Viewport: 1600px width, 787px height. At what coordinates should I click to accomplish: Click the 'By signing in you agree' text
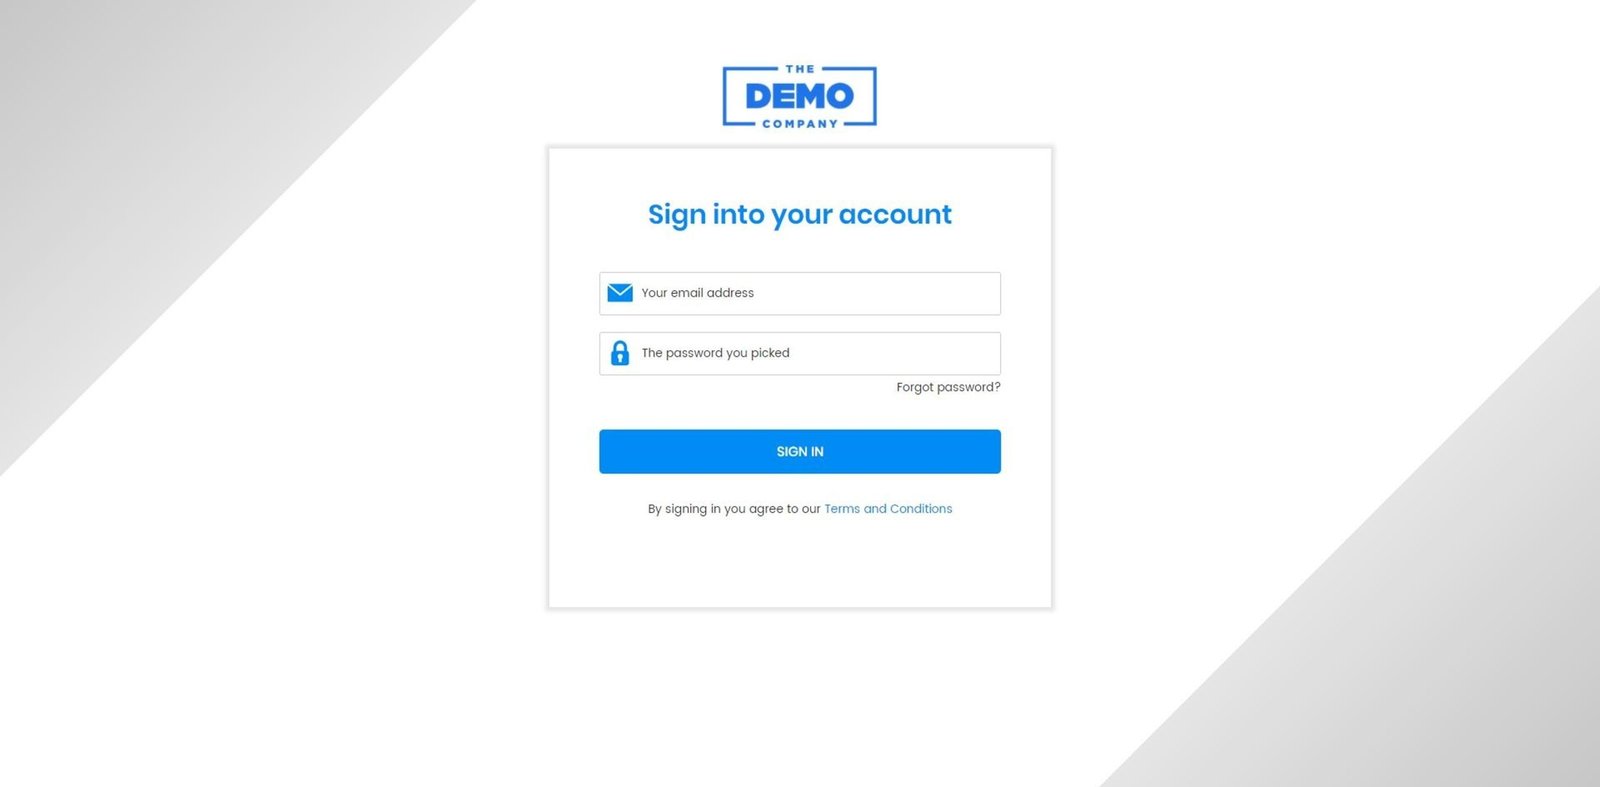click(734, 509)
